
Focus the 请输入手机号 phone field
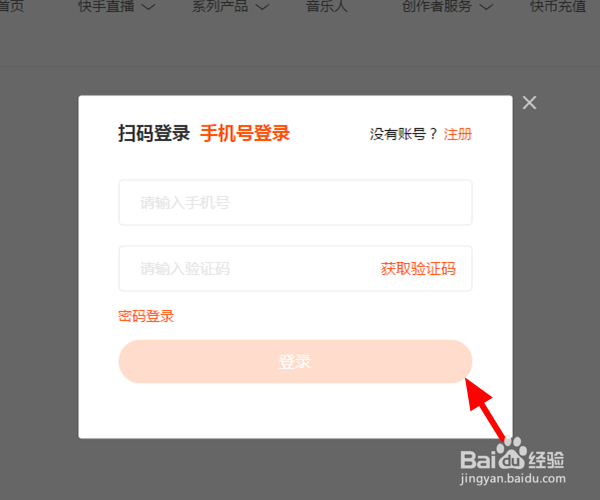295,202
